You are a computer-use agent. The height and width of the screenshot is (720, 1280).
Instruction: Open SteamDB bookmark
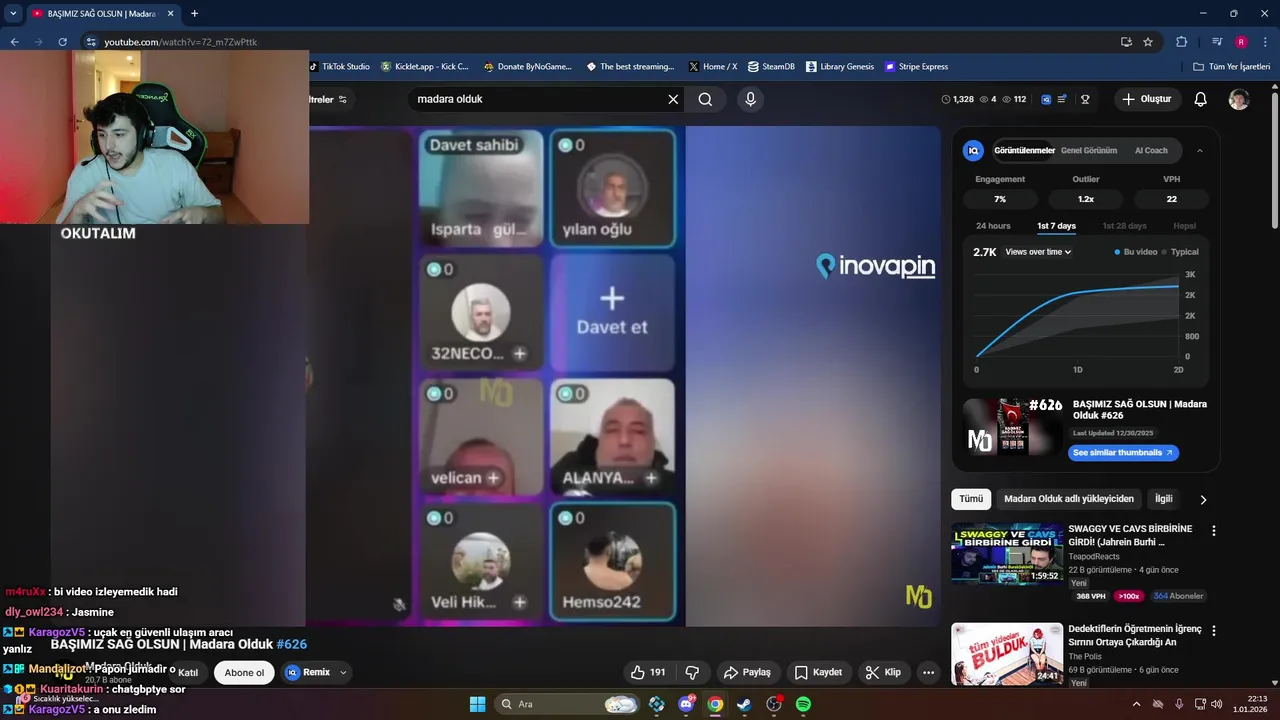tap(771, 67)
